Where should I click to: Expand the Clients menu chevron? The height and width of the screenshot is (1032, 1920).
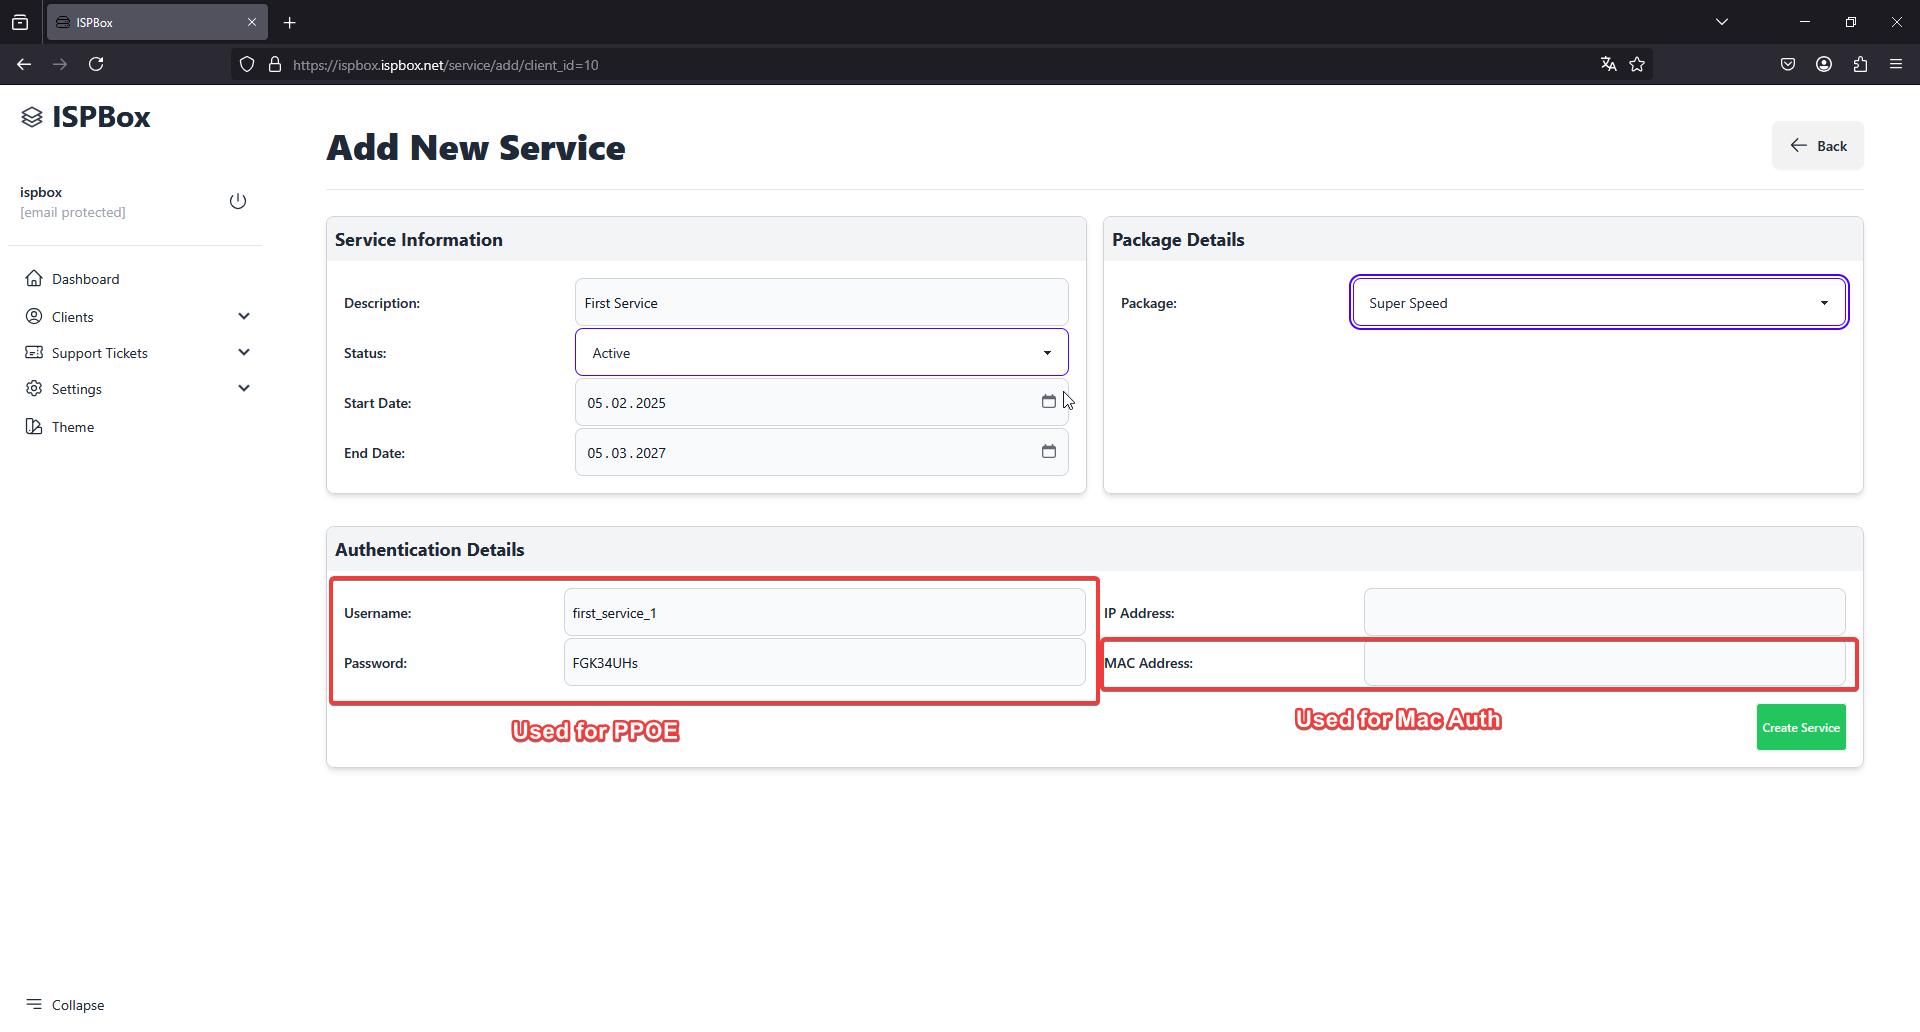click(244, 316)
